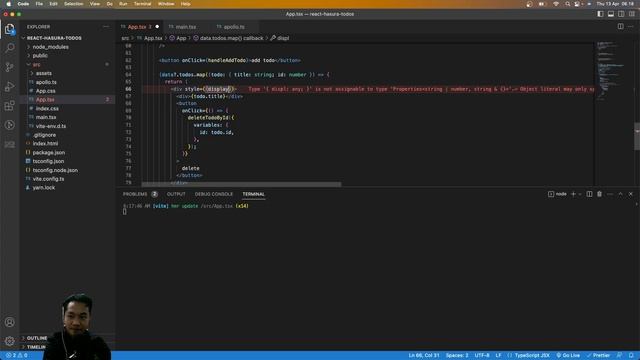Toggle Go Live server in status bar

click(568, 355)
